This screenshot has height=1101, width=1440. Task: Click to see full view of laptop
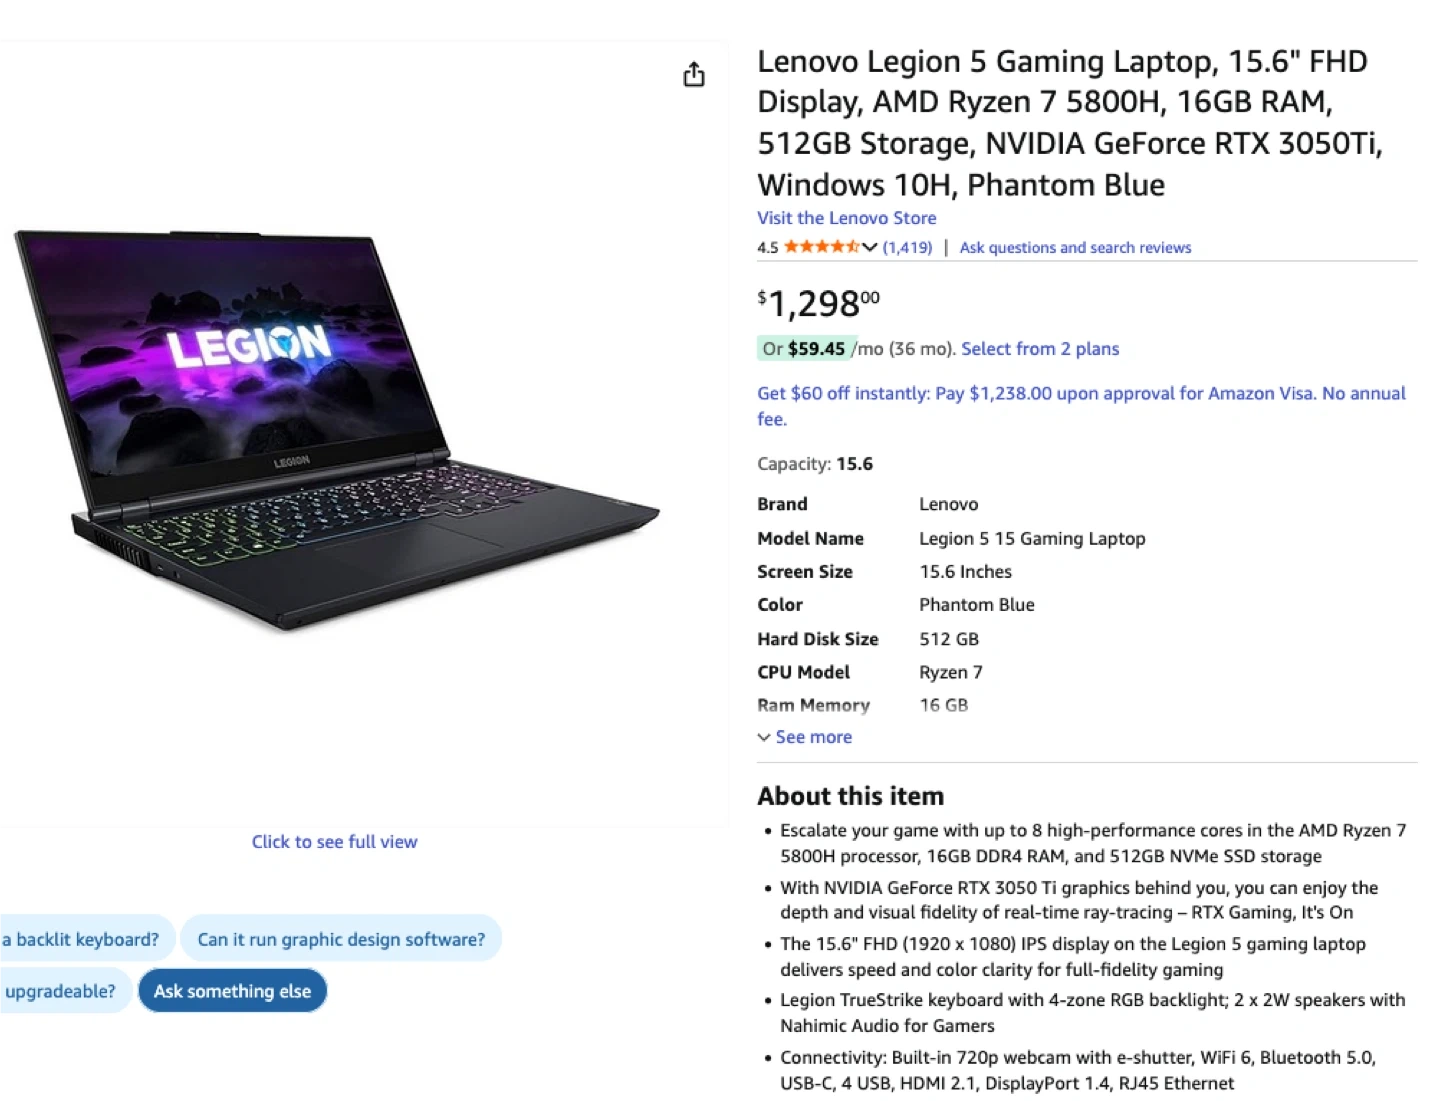click(x=334, y=842)
